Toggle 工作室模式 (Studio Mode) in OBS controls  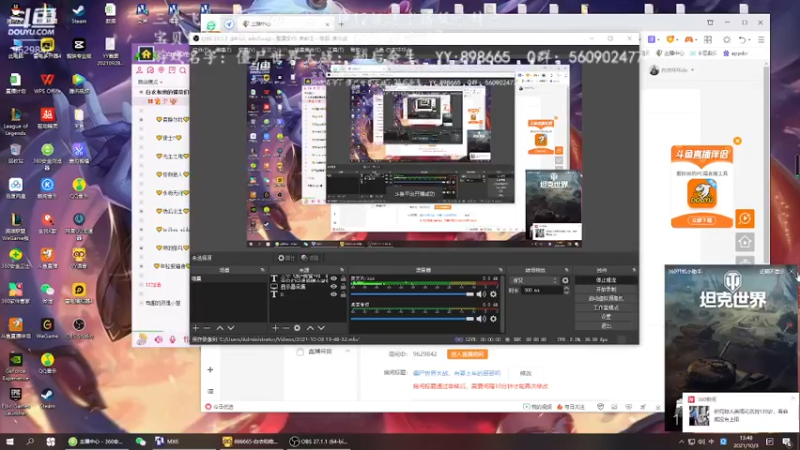click(606, 308)
